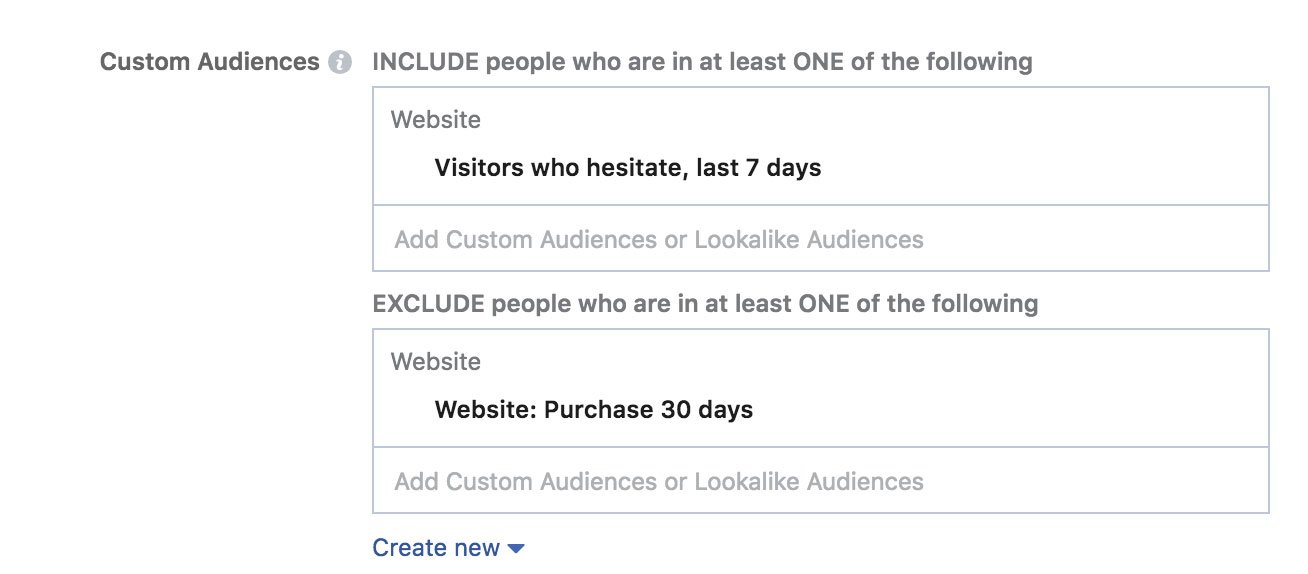Image resolution: width=1308 pixels, height=574 pixels.
Task: Click the Website header in the INCLUDE box
Action: pos(436,120)
